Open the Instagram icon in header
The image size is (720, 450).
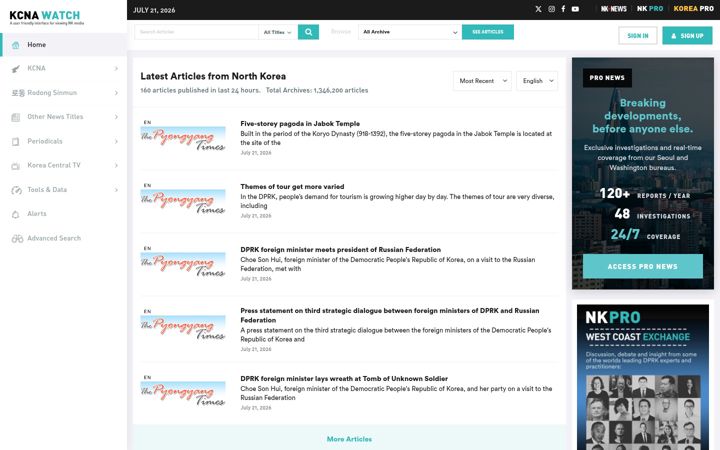click(551, 9)
